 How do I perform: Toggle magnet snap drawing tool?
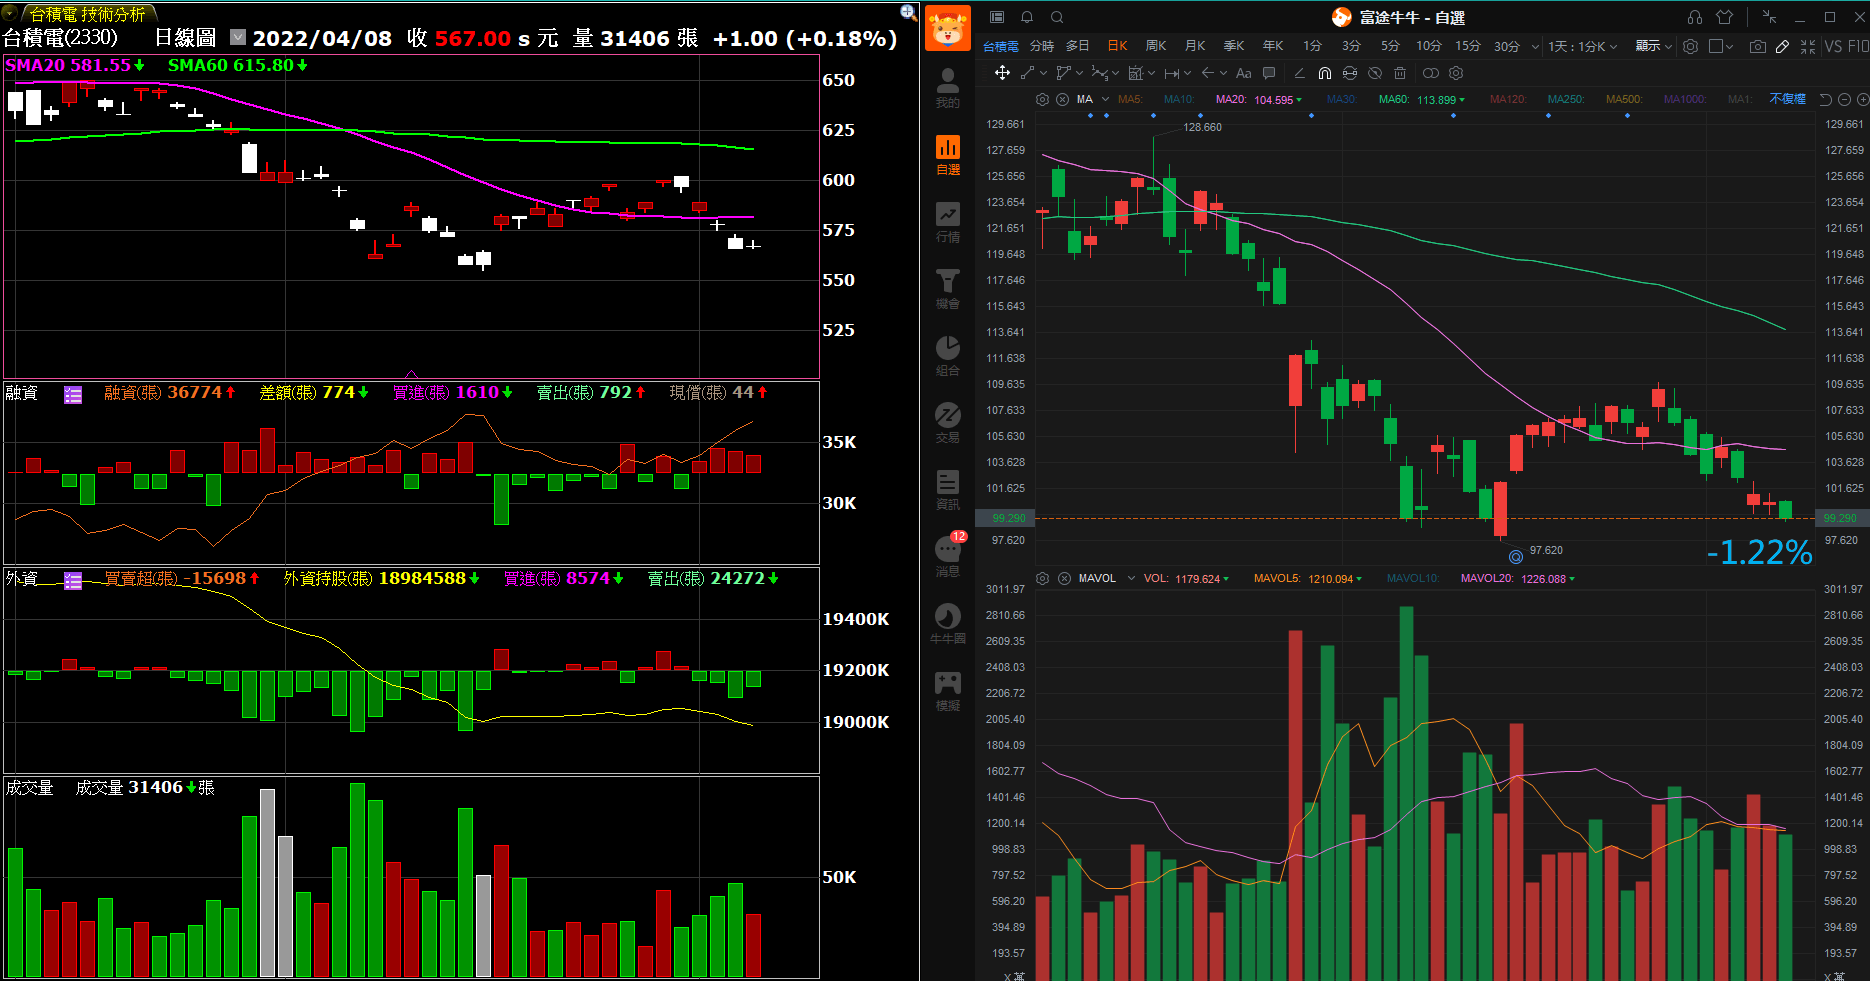1324,73
